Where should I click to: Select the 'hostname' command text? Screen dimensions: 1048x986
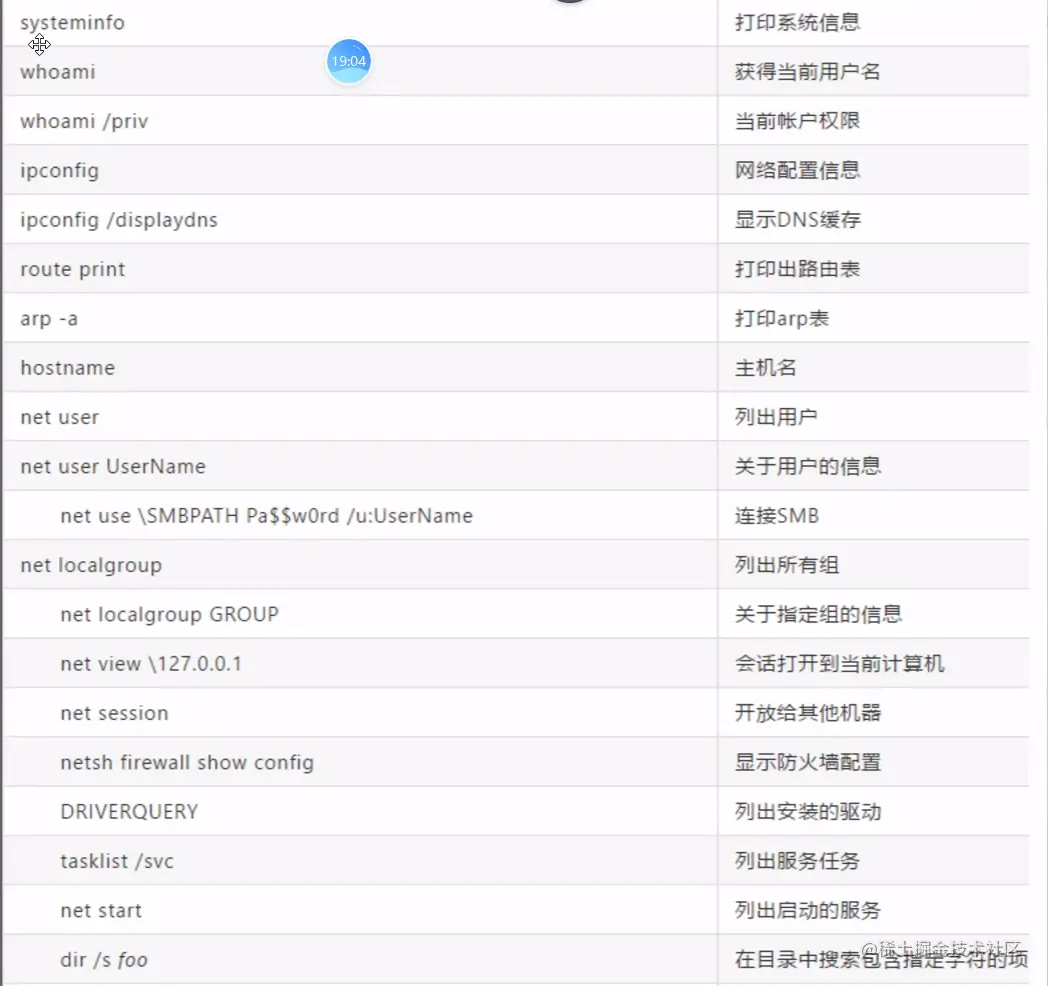tap(68, 368)
